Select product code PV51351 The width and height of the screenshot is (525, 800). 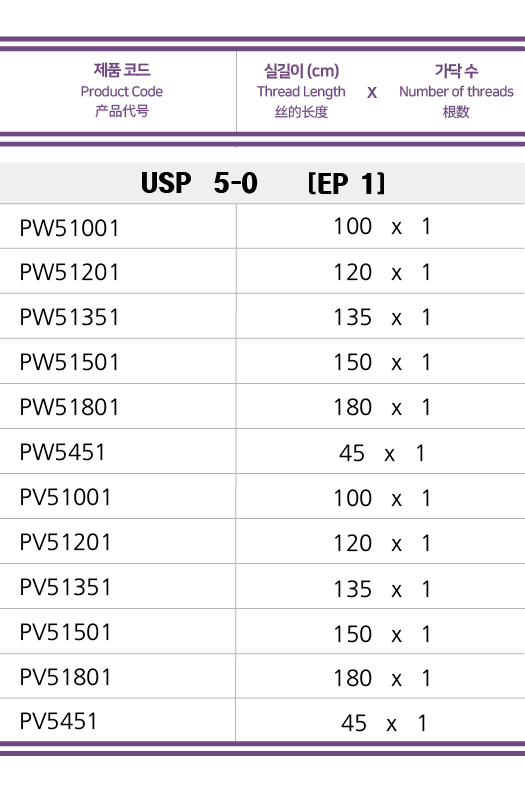pos(65,587)
